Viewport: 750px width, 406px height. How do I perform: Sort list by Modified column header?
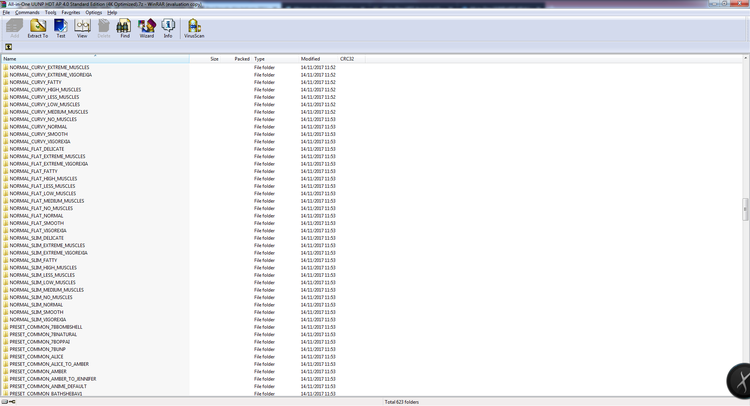(x=318, y=59)
